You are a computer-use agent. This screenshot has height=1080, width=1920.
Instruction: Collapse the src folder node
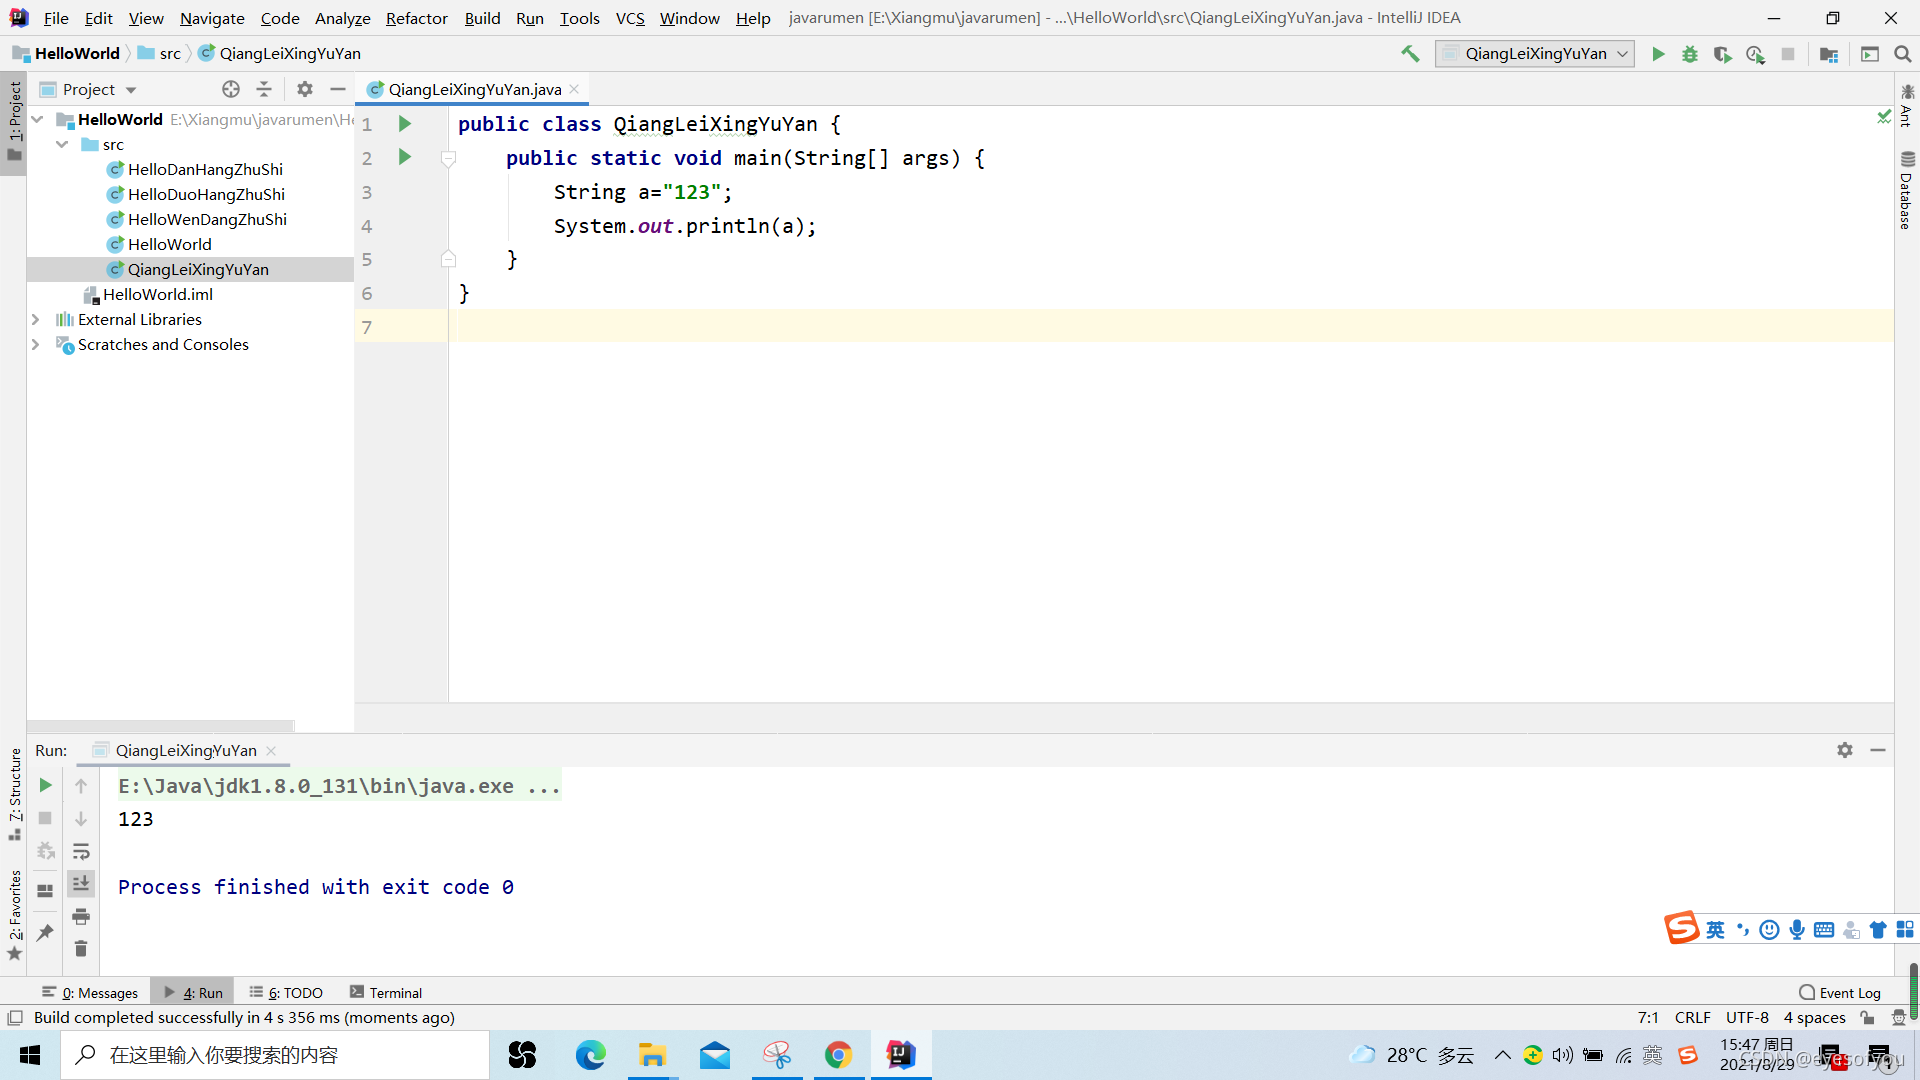pyautogui.click(x=62, y=145)
